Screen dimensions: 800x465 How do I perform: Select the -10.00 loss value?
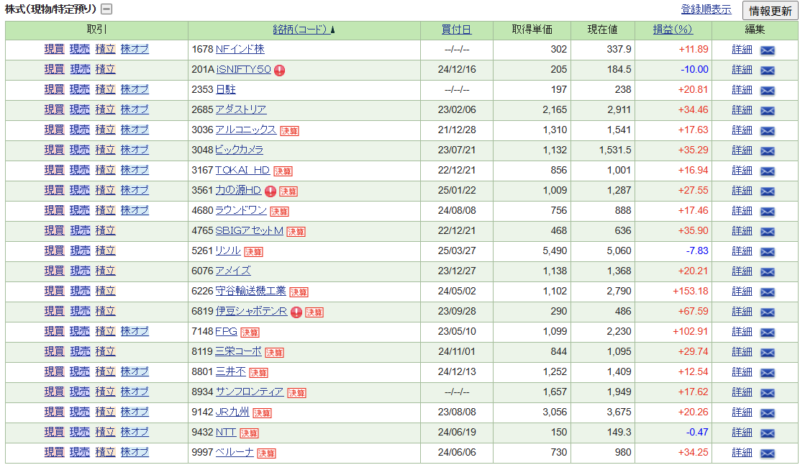694,69
